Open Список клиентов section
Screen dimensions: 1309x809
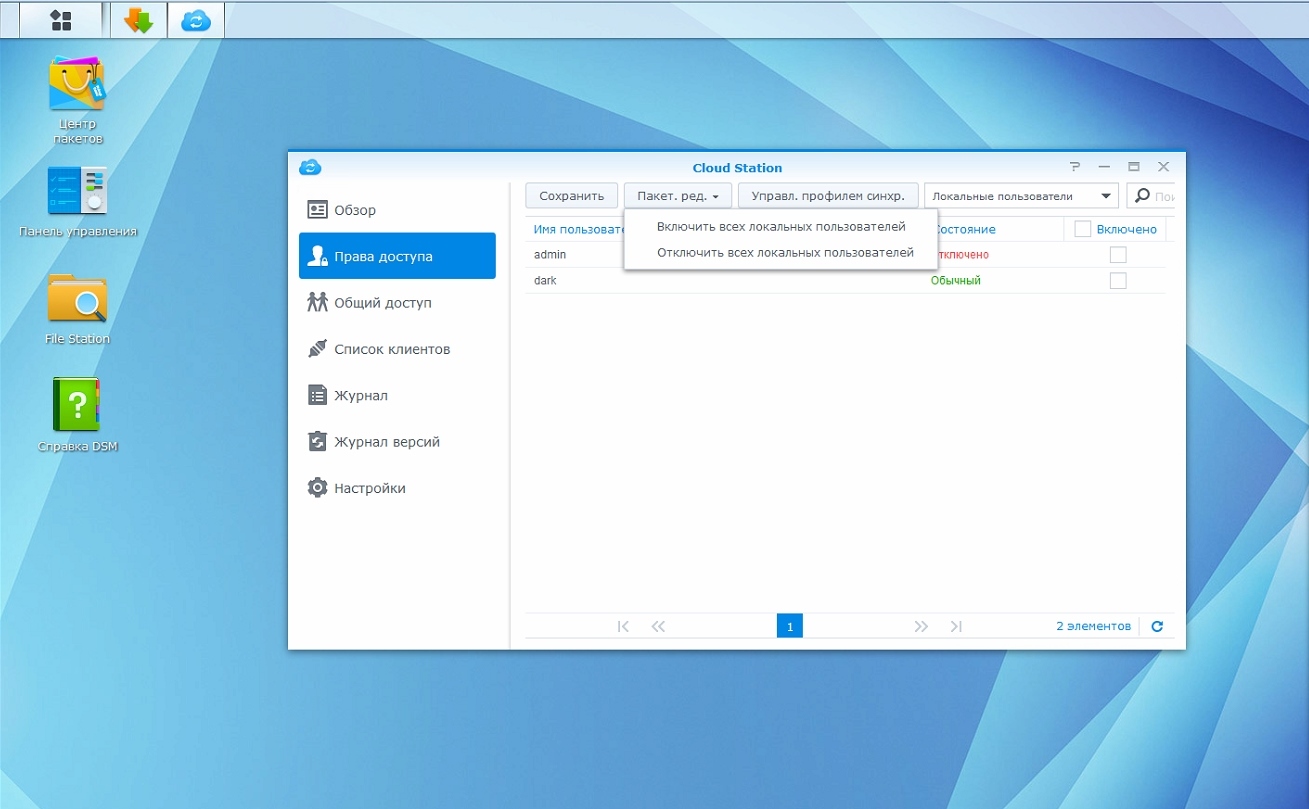397,349
